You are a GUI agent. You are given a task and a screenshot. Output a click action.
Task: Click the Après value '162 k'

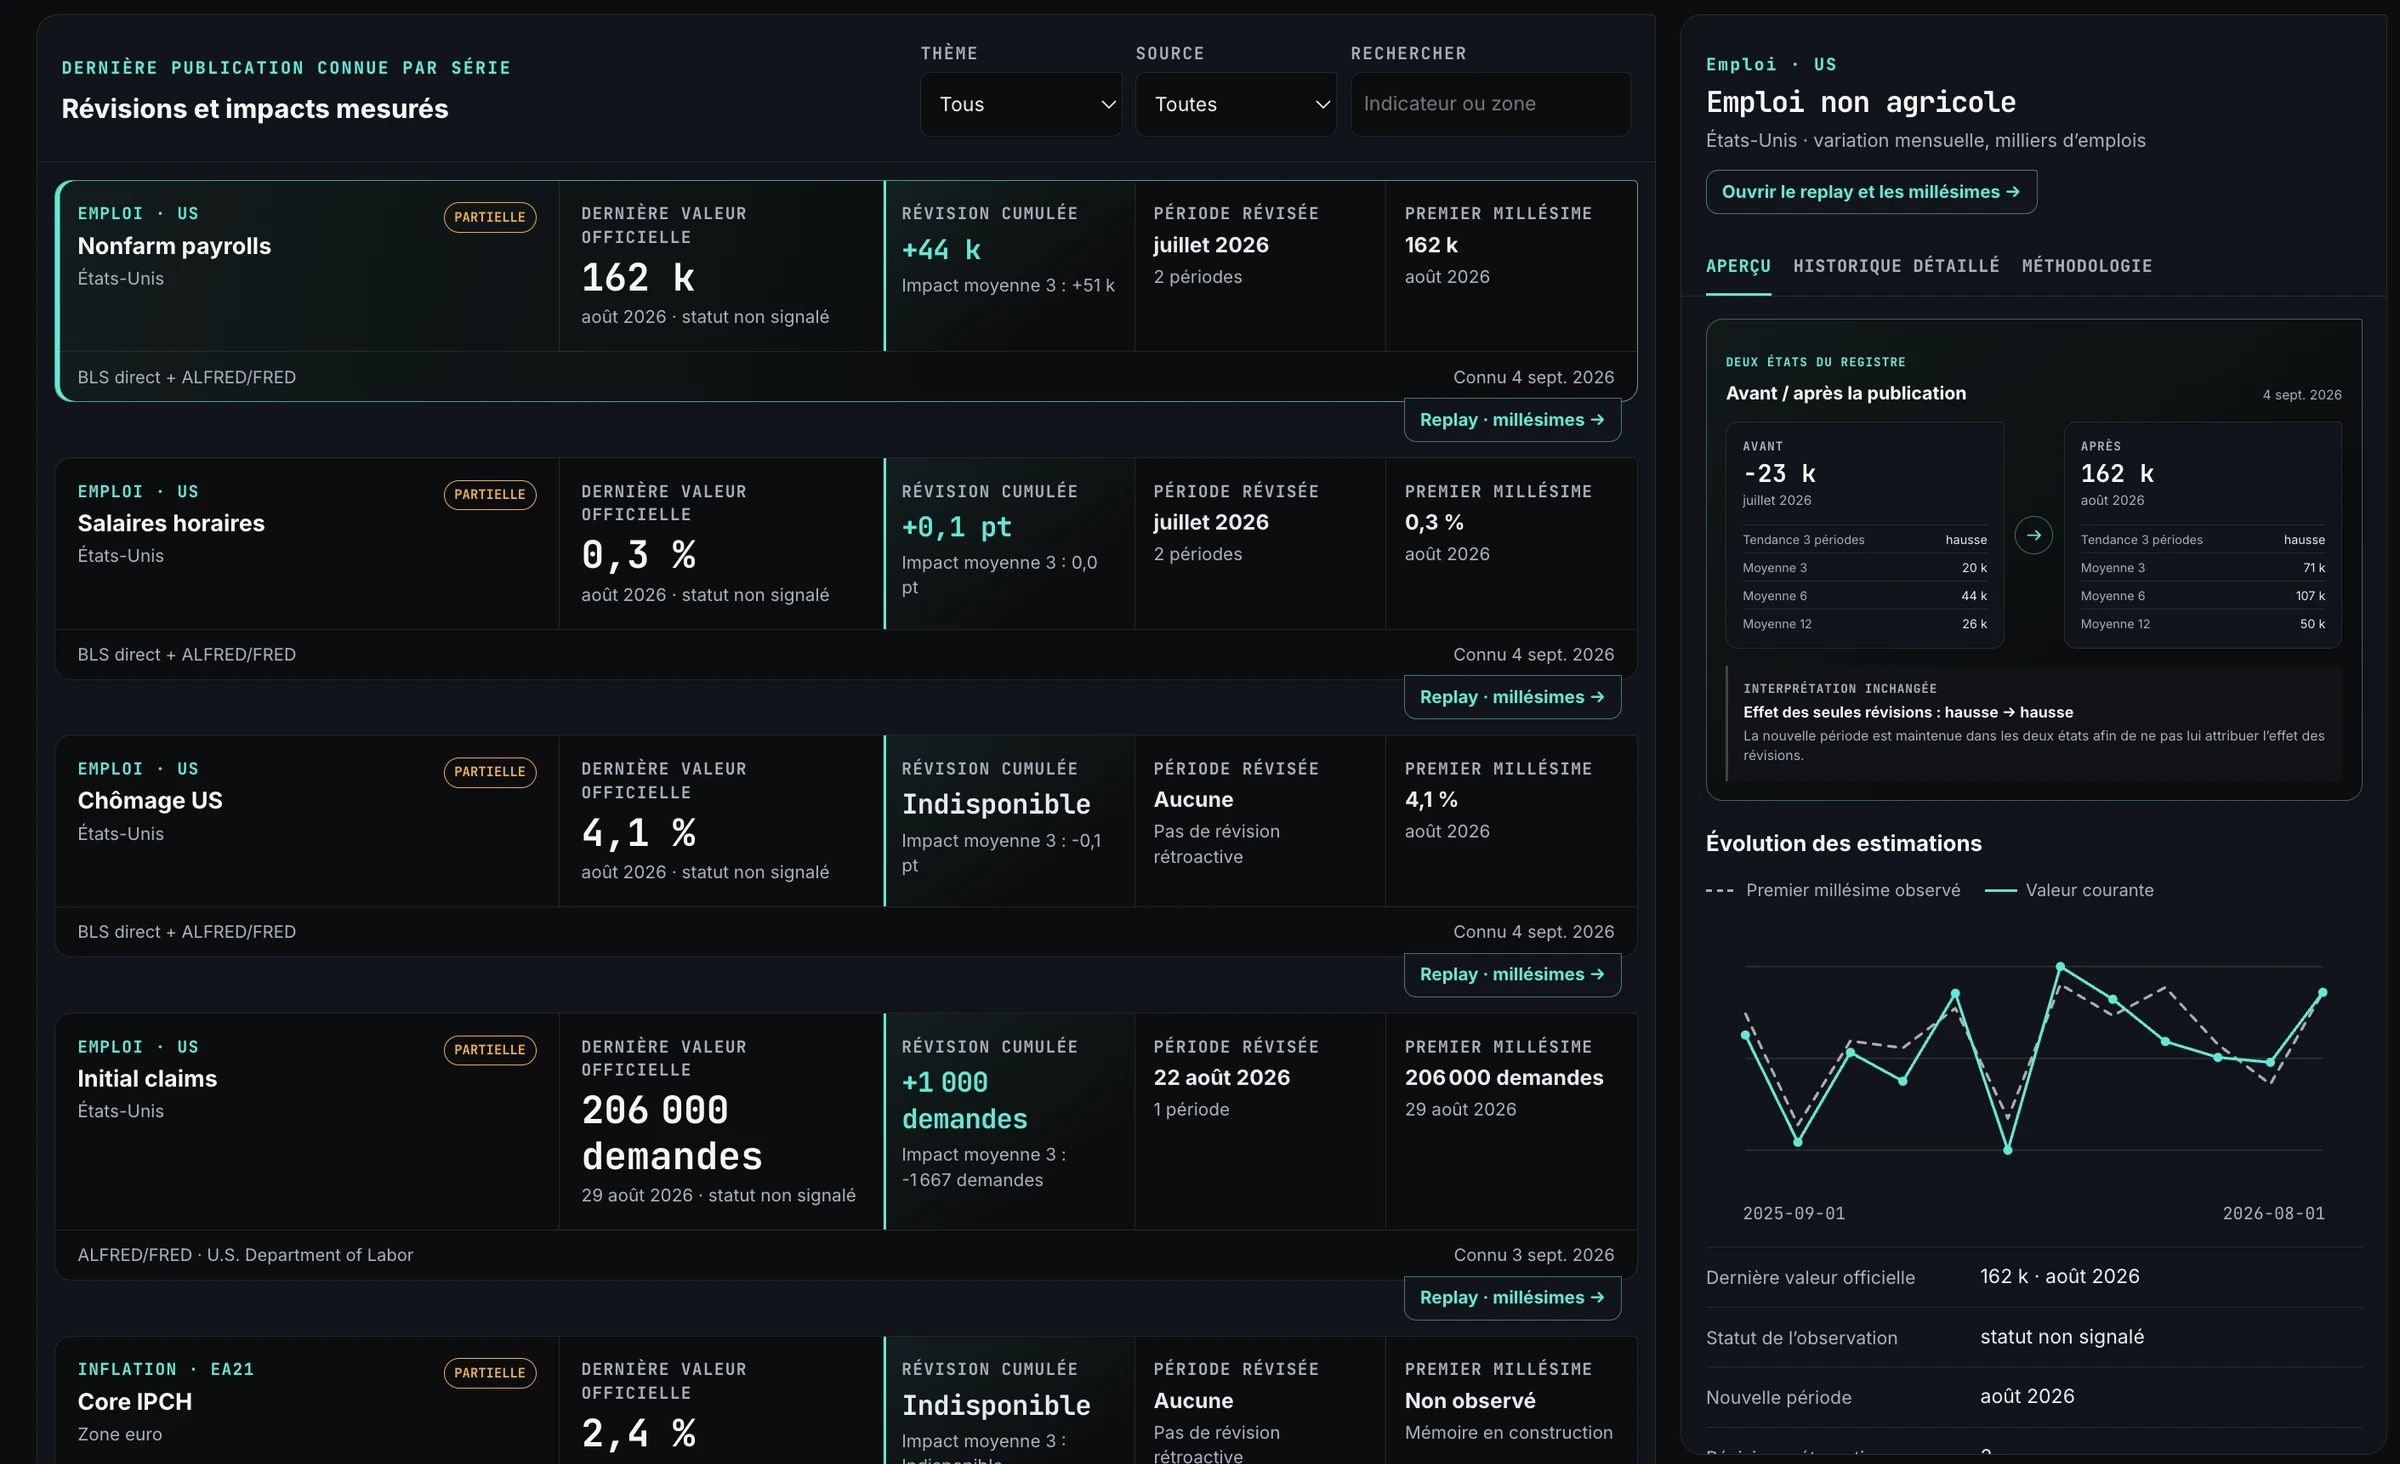point(2117,473)
